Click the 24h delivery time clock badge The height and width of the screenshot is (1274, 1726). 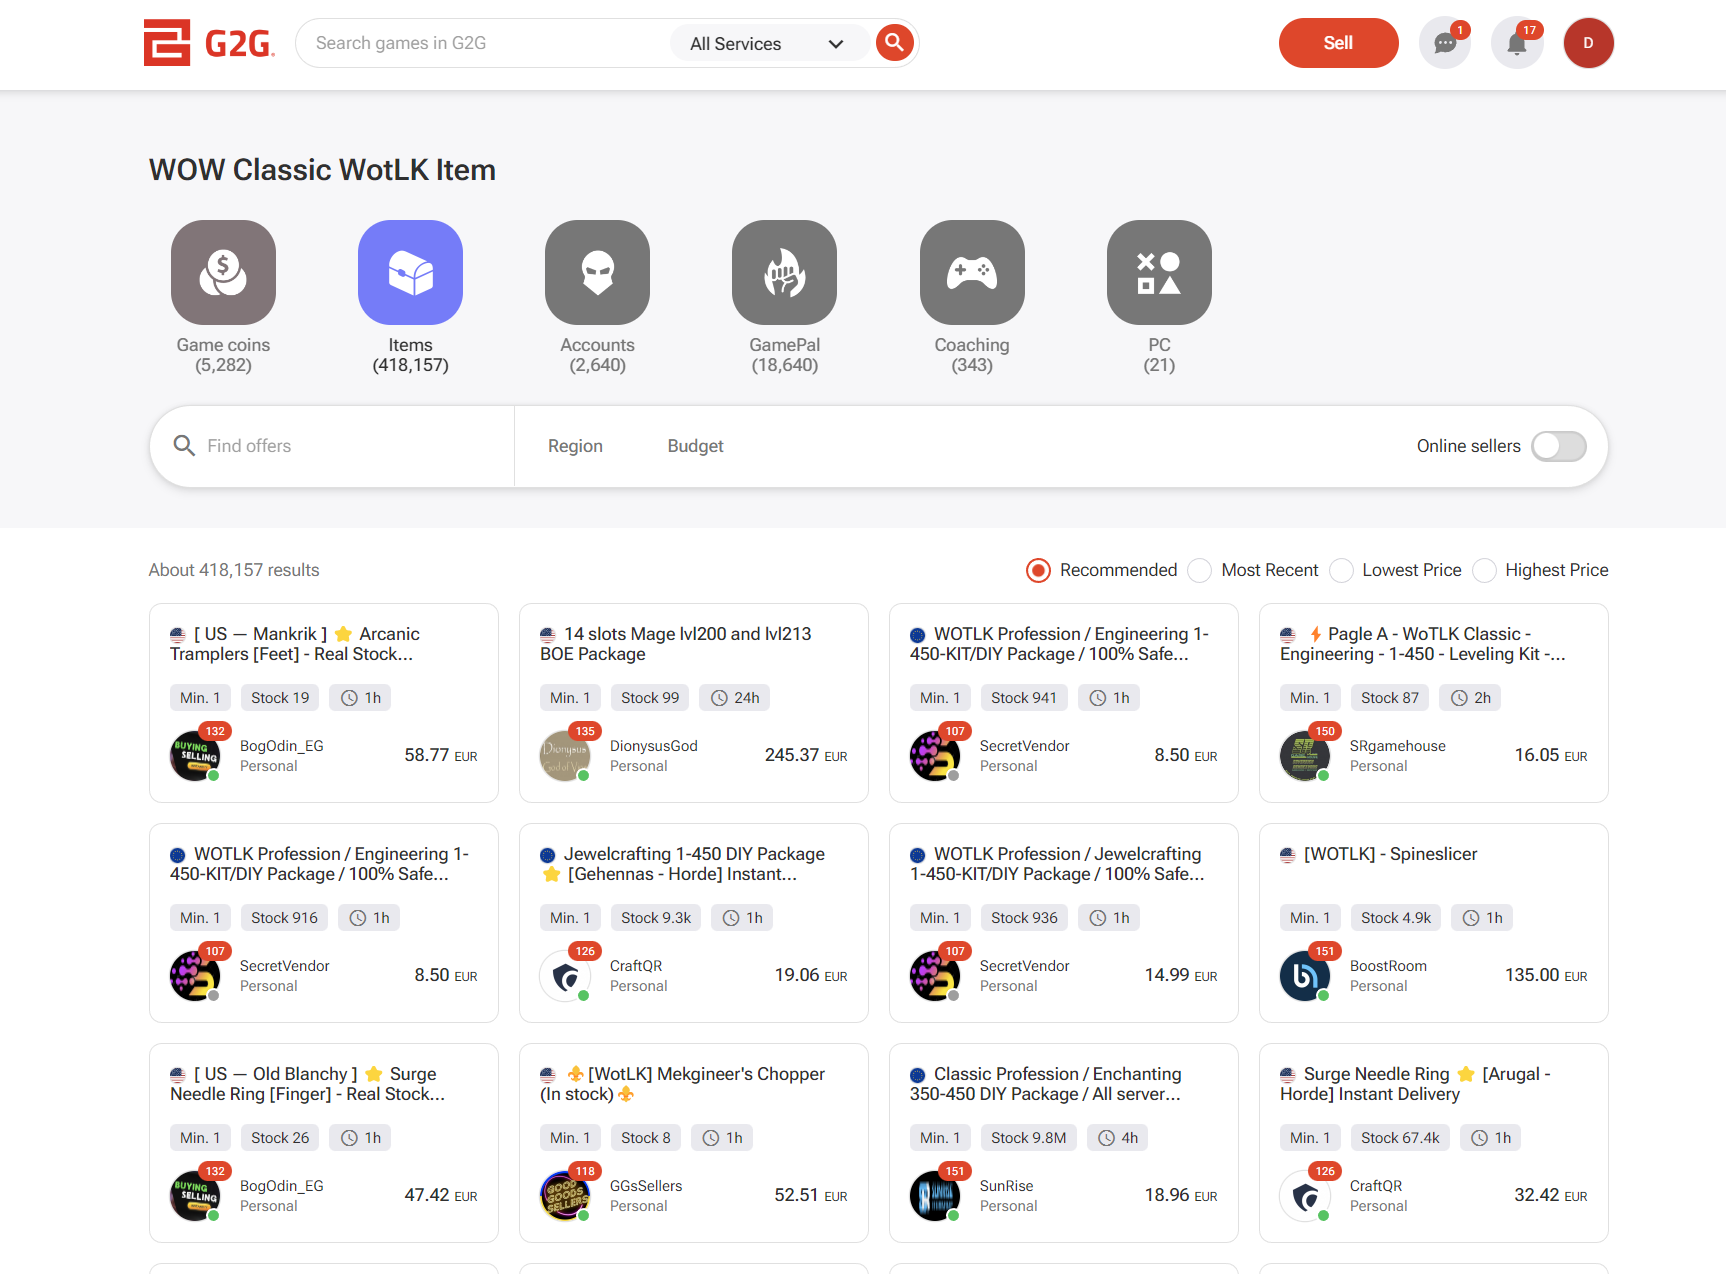click(735, 698)
